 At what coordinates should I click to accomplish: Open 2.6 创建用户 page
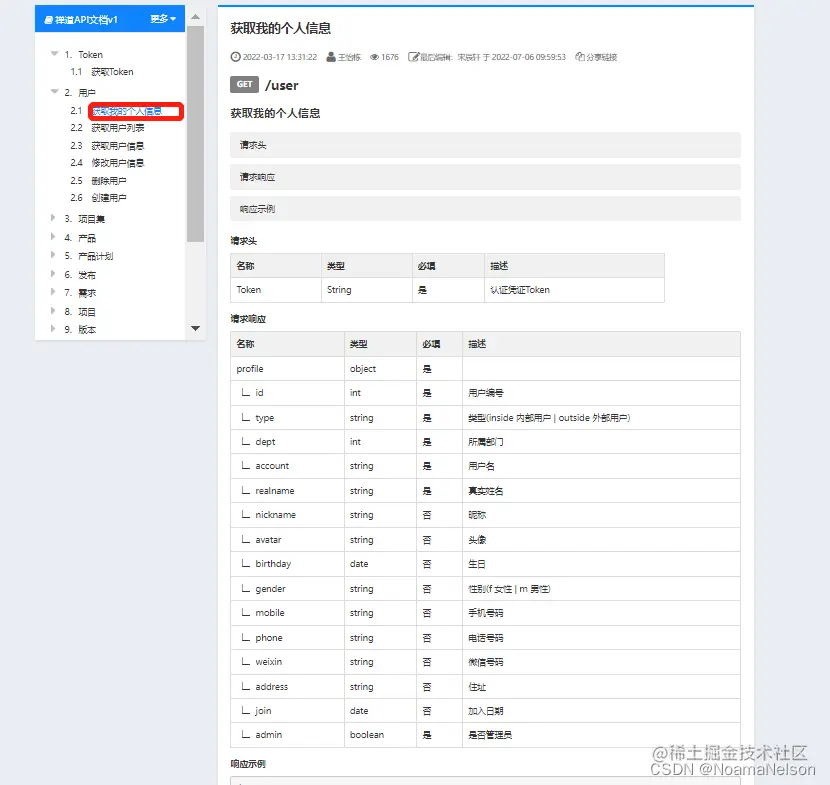109,198
